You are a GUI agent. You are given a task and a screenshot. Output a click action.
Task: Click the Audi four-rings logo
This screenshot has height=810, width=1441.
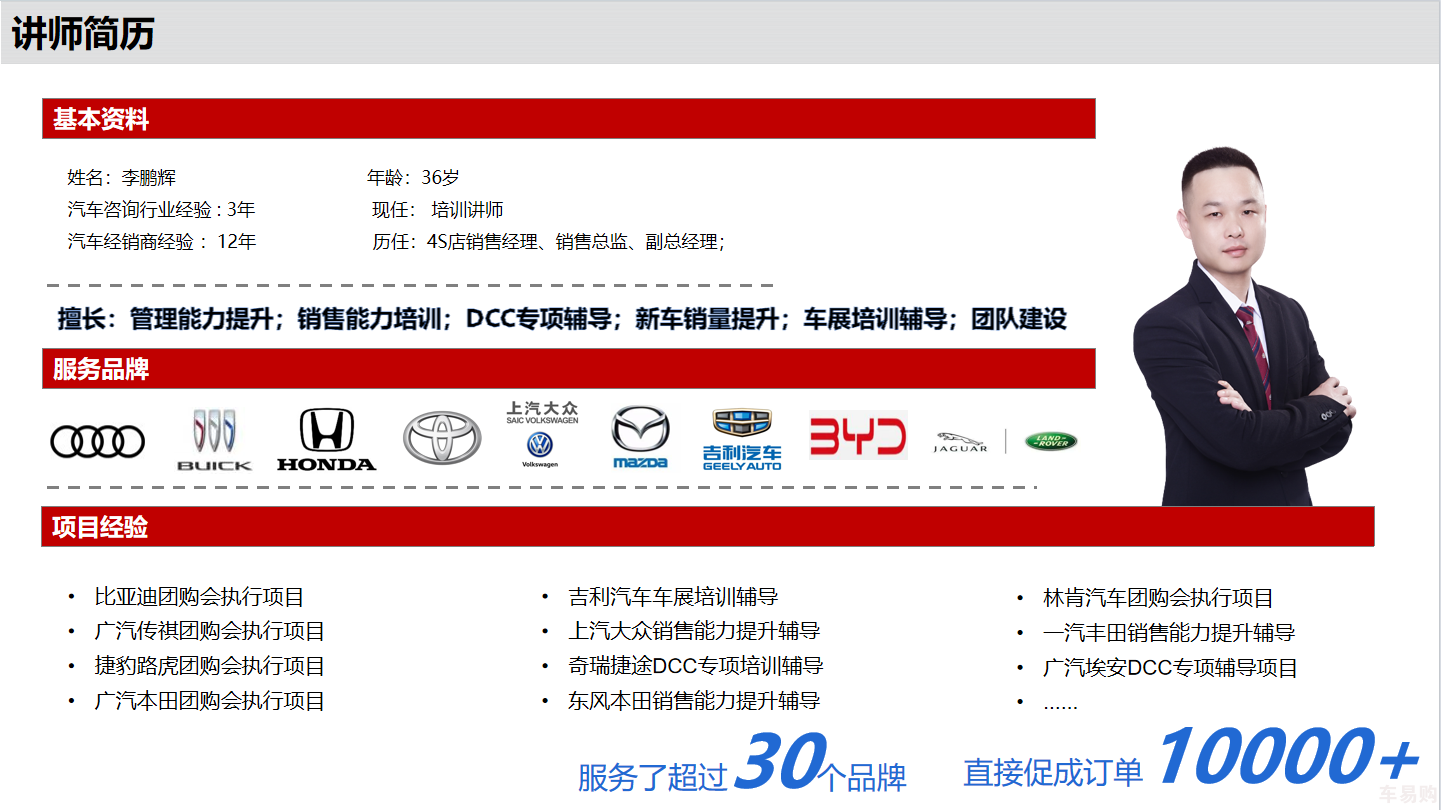click(x=98, y=441)
